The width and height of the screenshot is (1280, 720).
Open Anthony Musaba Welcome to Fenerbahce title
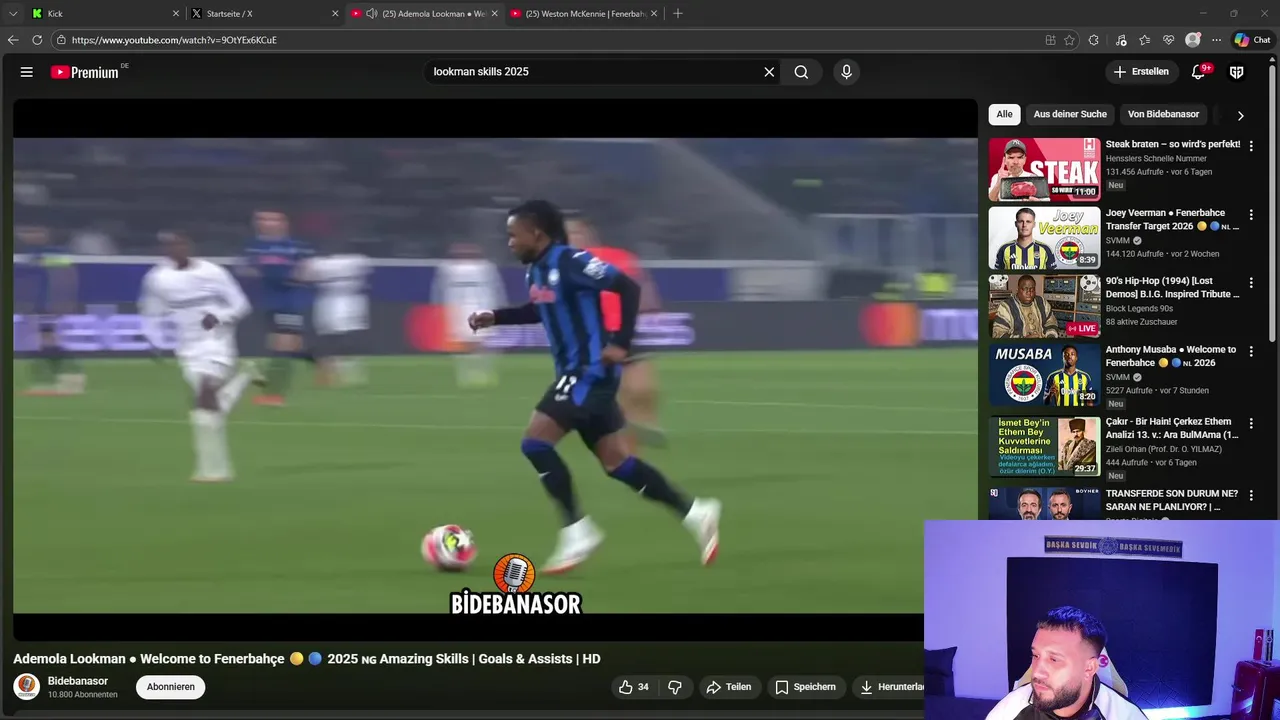(x=1172, y=356)
